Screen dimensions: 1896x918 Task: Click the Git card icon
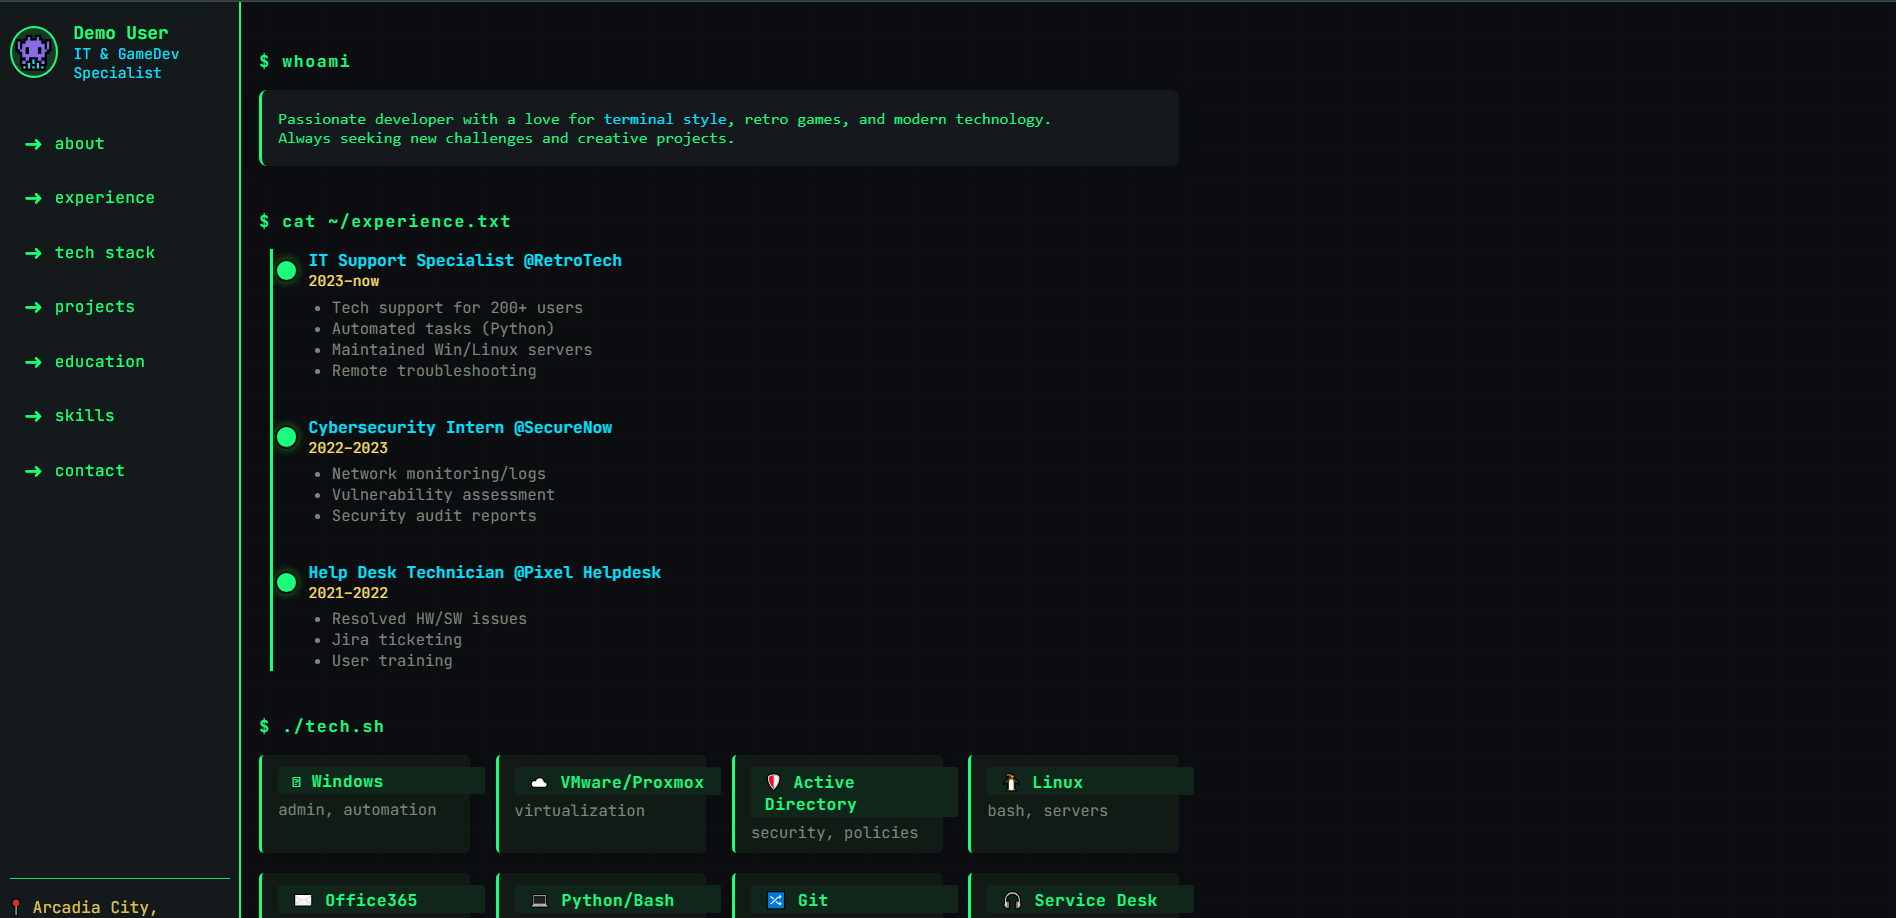coord(775,901)
